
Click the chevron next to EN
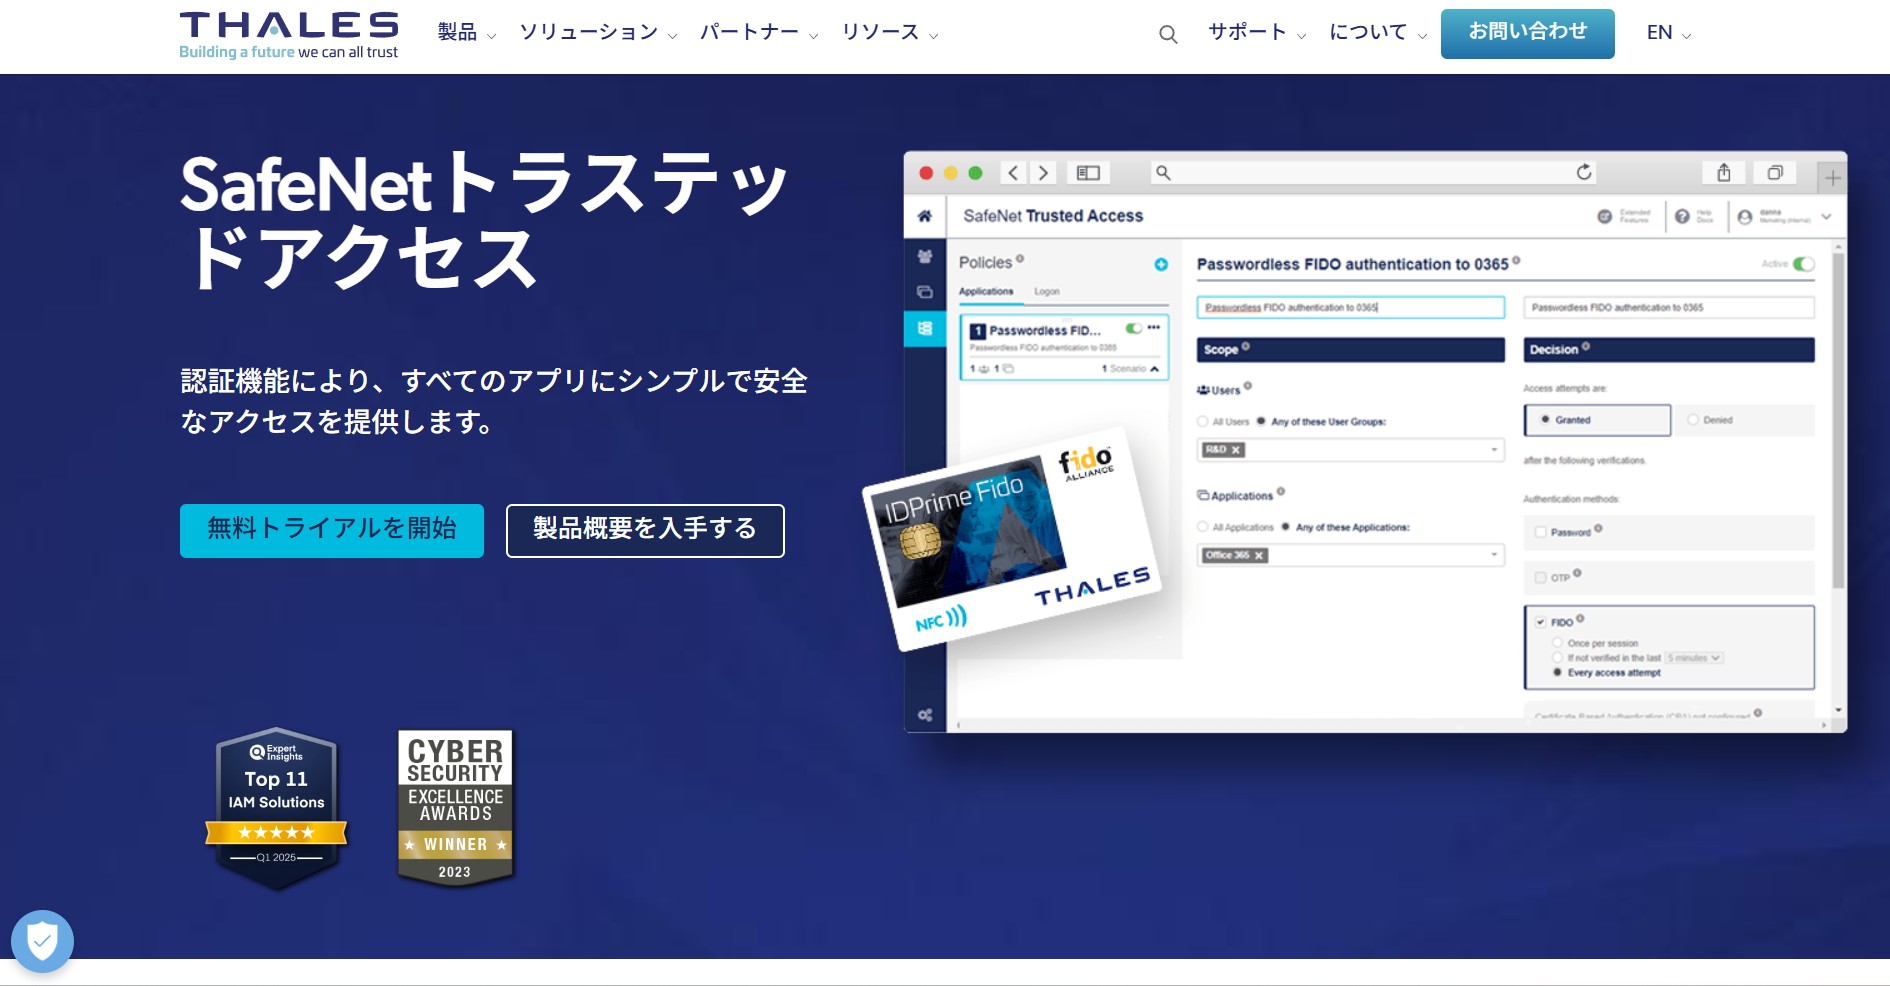pyautogui.click(x=1686, y=36)
